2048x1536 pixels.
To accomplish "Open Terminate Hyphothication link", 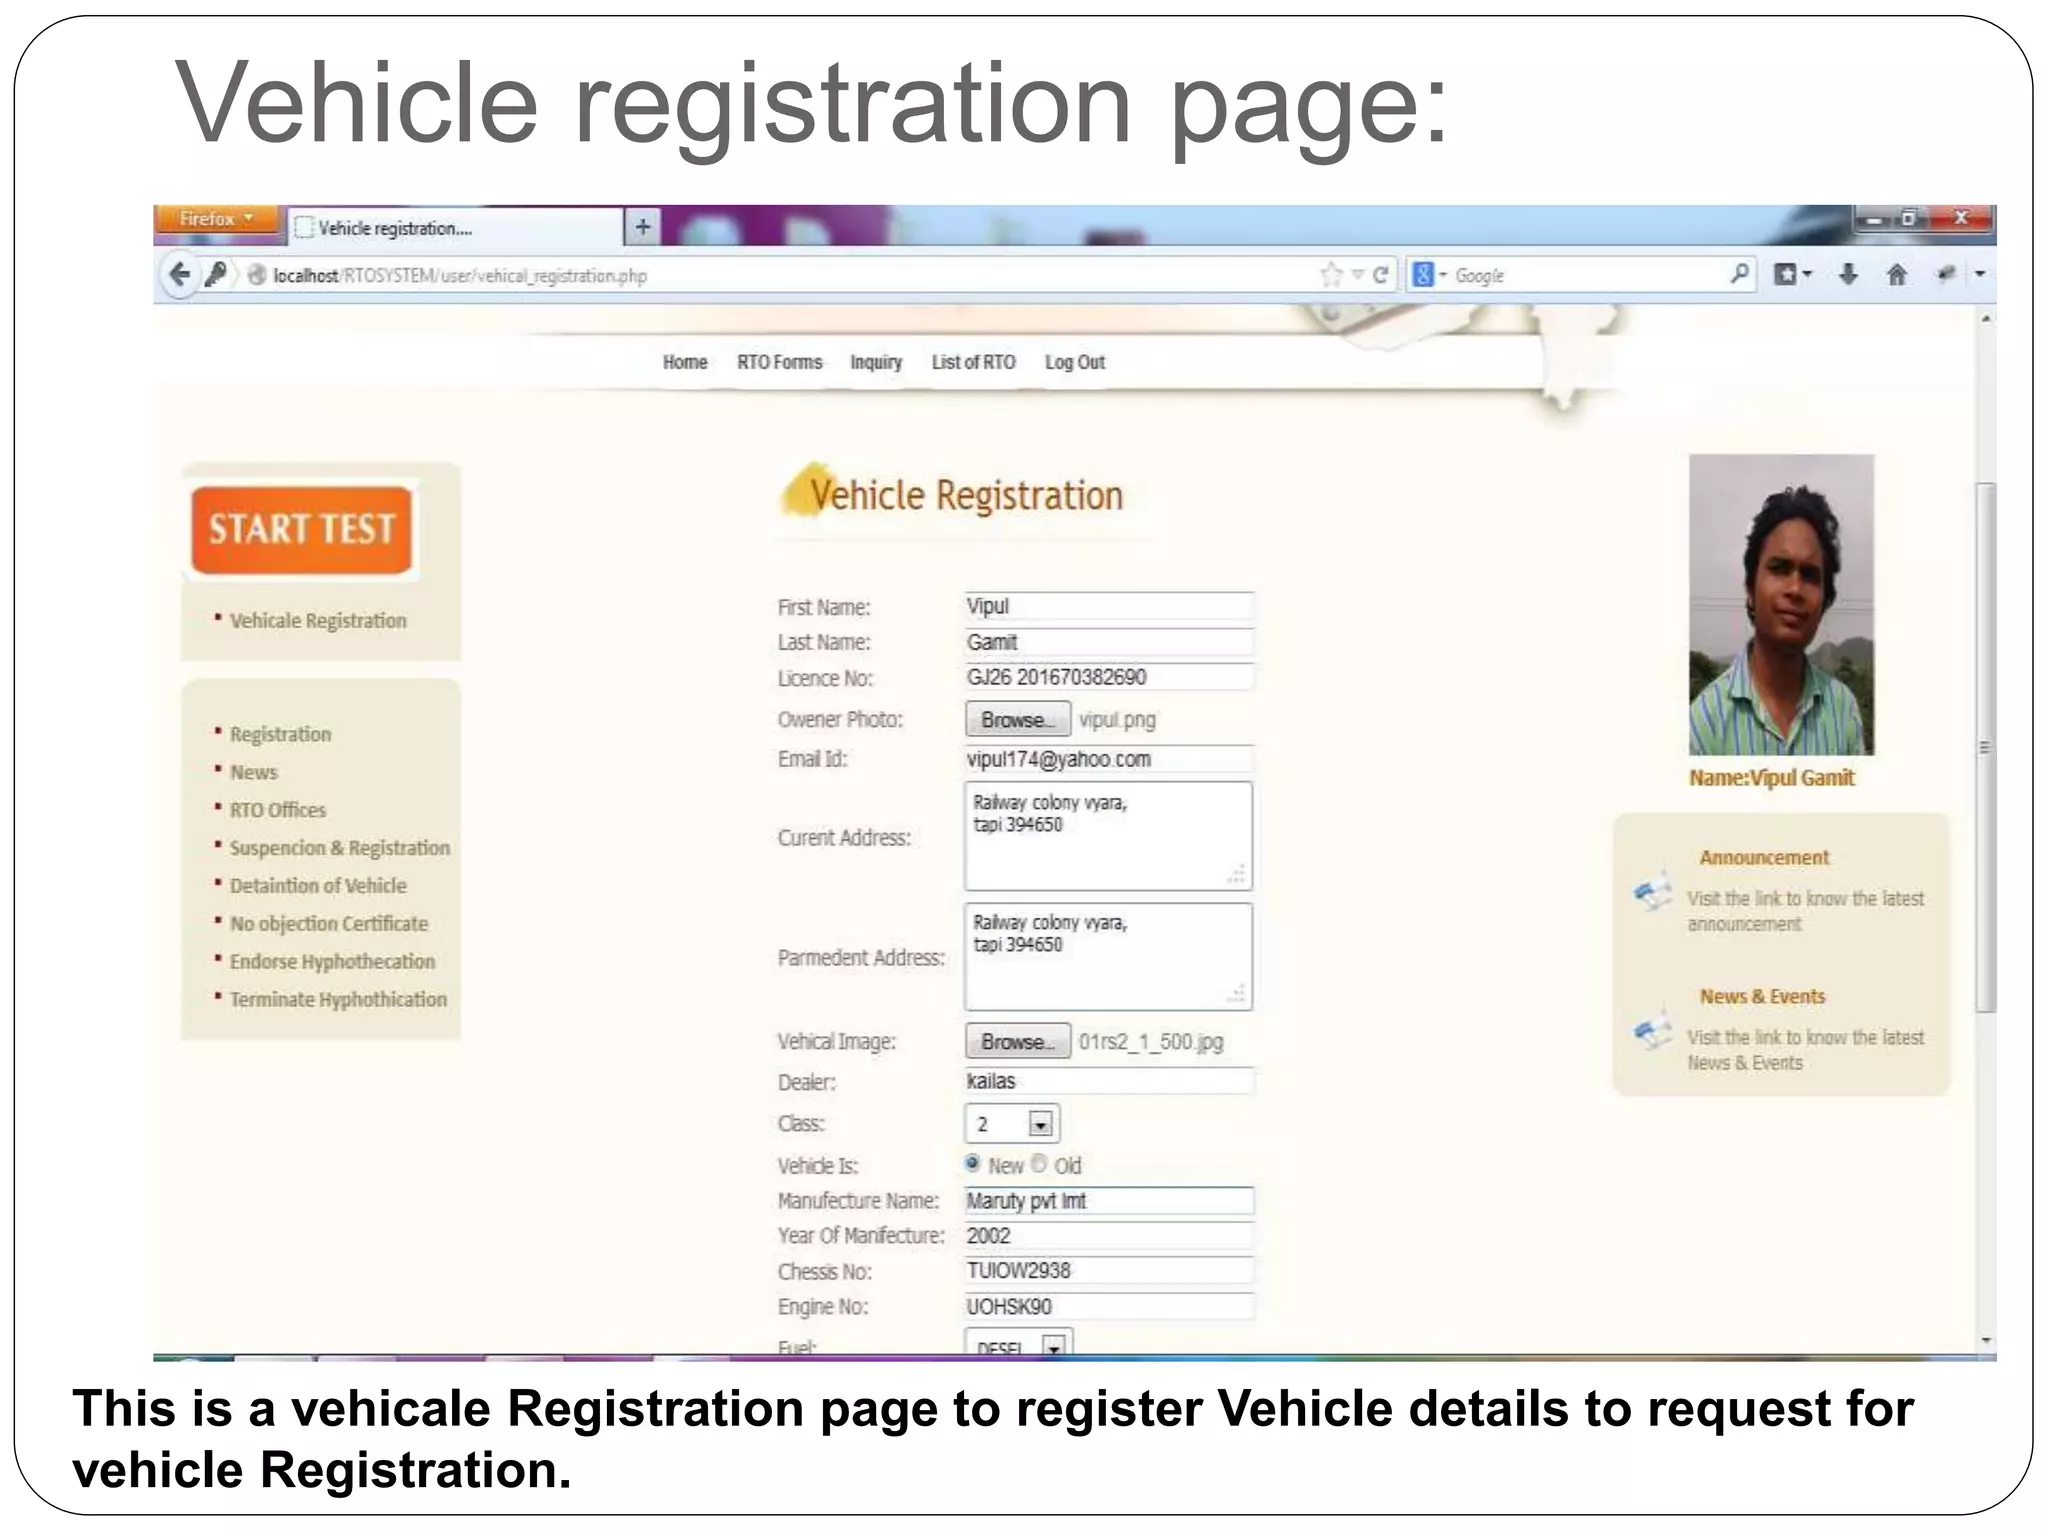I will click(338, 1000).
